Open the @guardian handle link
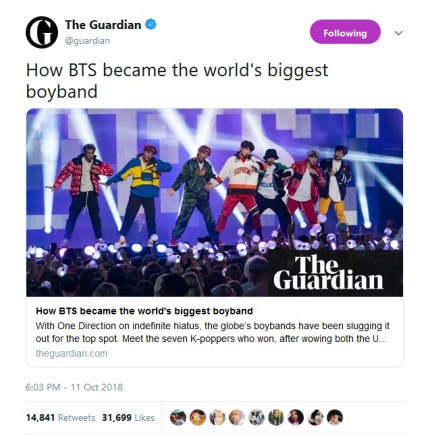Viewport: 428px width, 435px height. (87, 41)
